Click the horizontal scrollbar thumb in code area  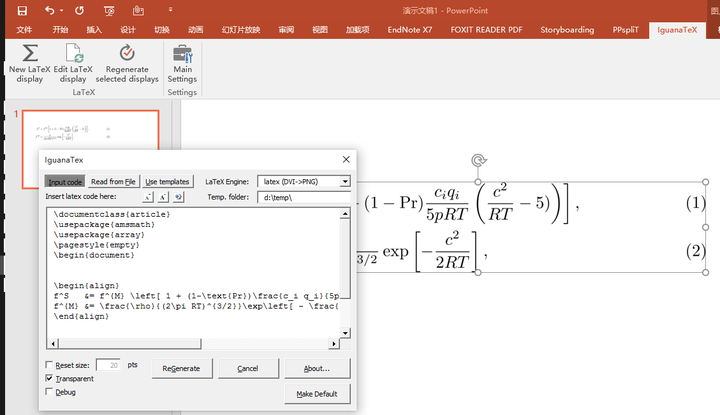[x=129, y=344]
